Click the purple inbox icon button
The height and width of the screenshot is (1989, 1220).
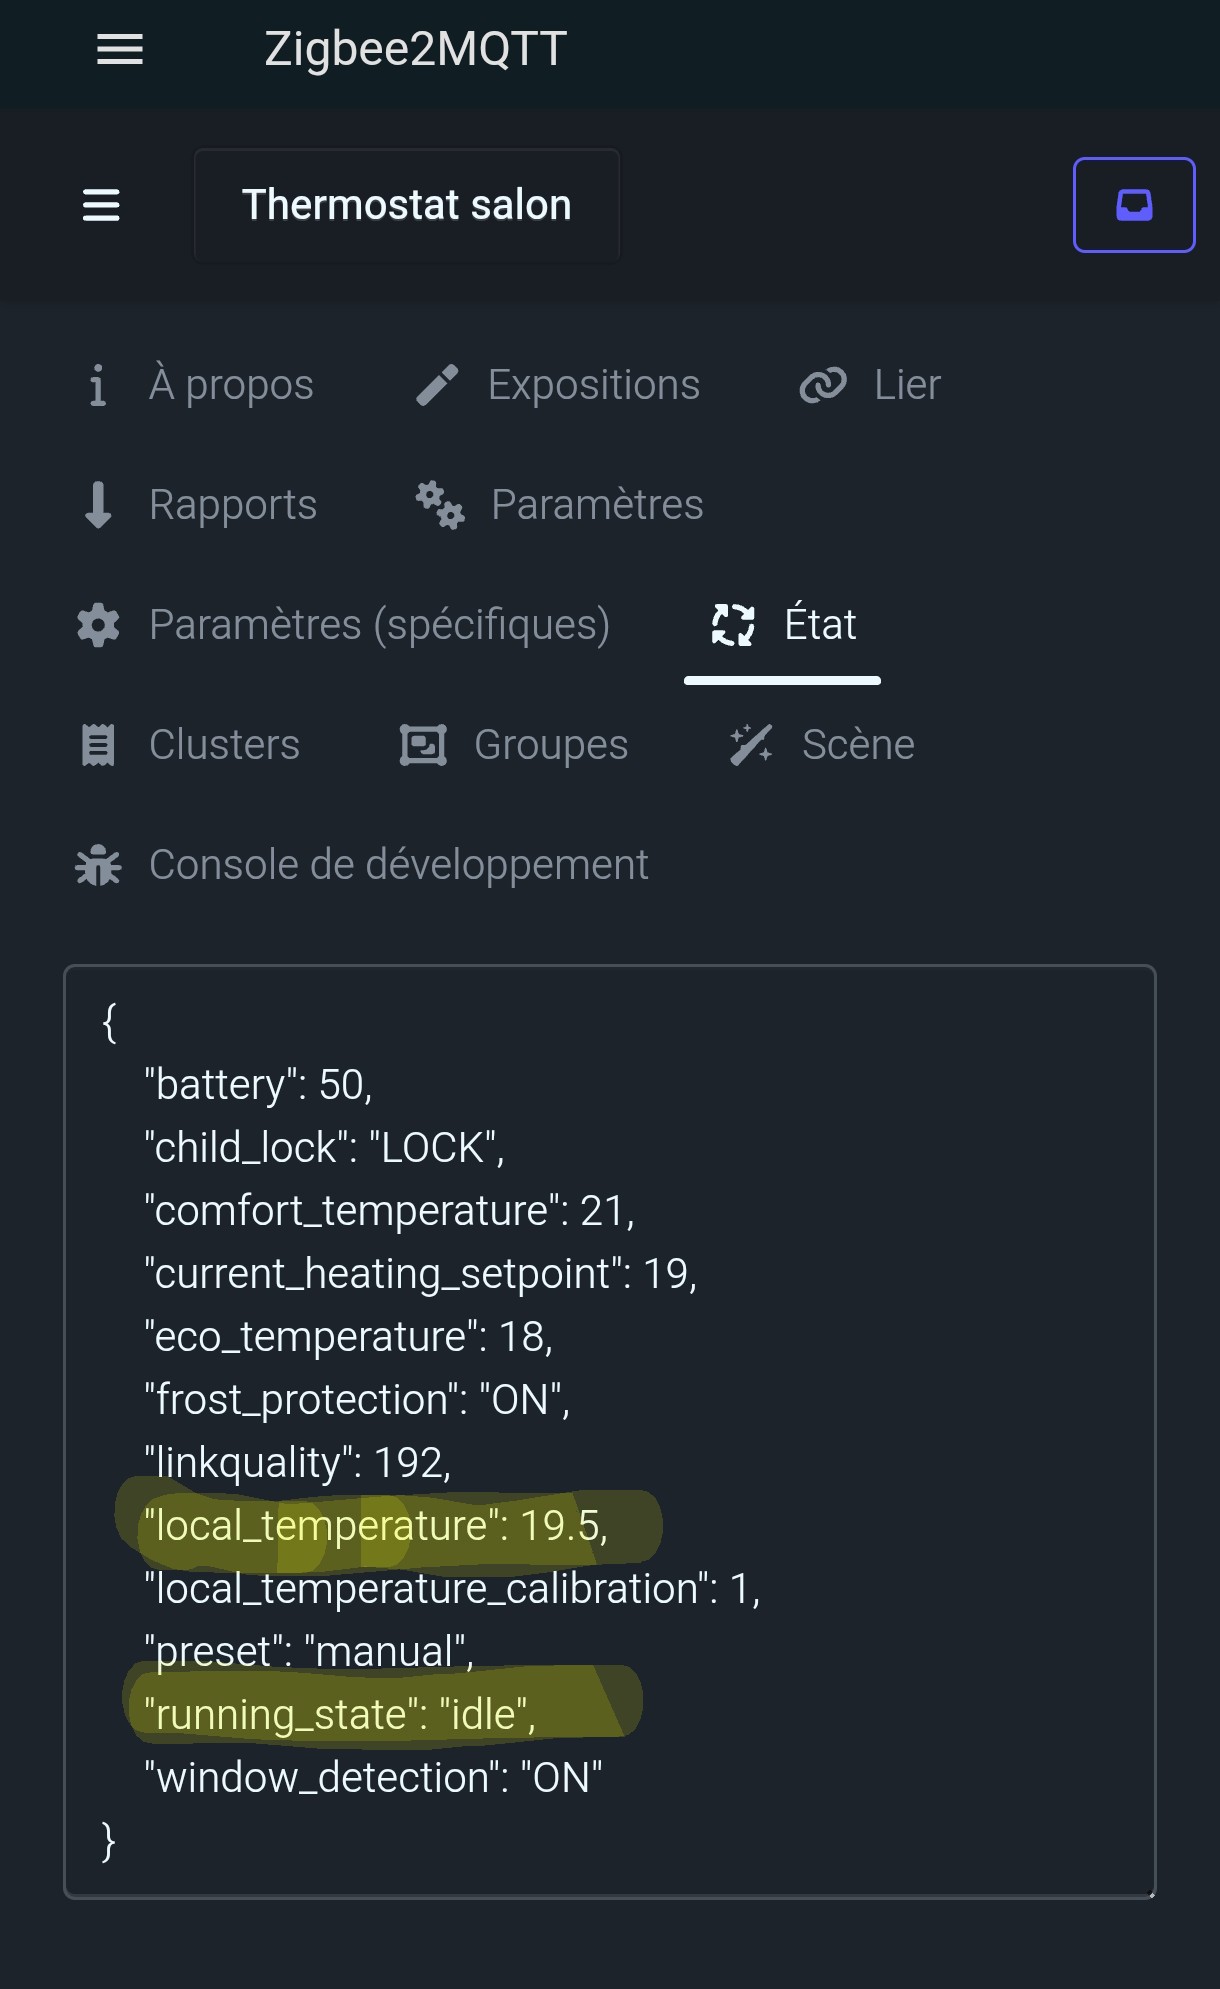click(x=1133, y=205)
